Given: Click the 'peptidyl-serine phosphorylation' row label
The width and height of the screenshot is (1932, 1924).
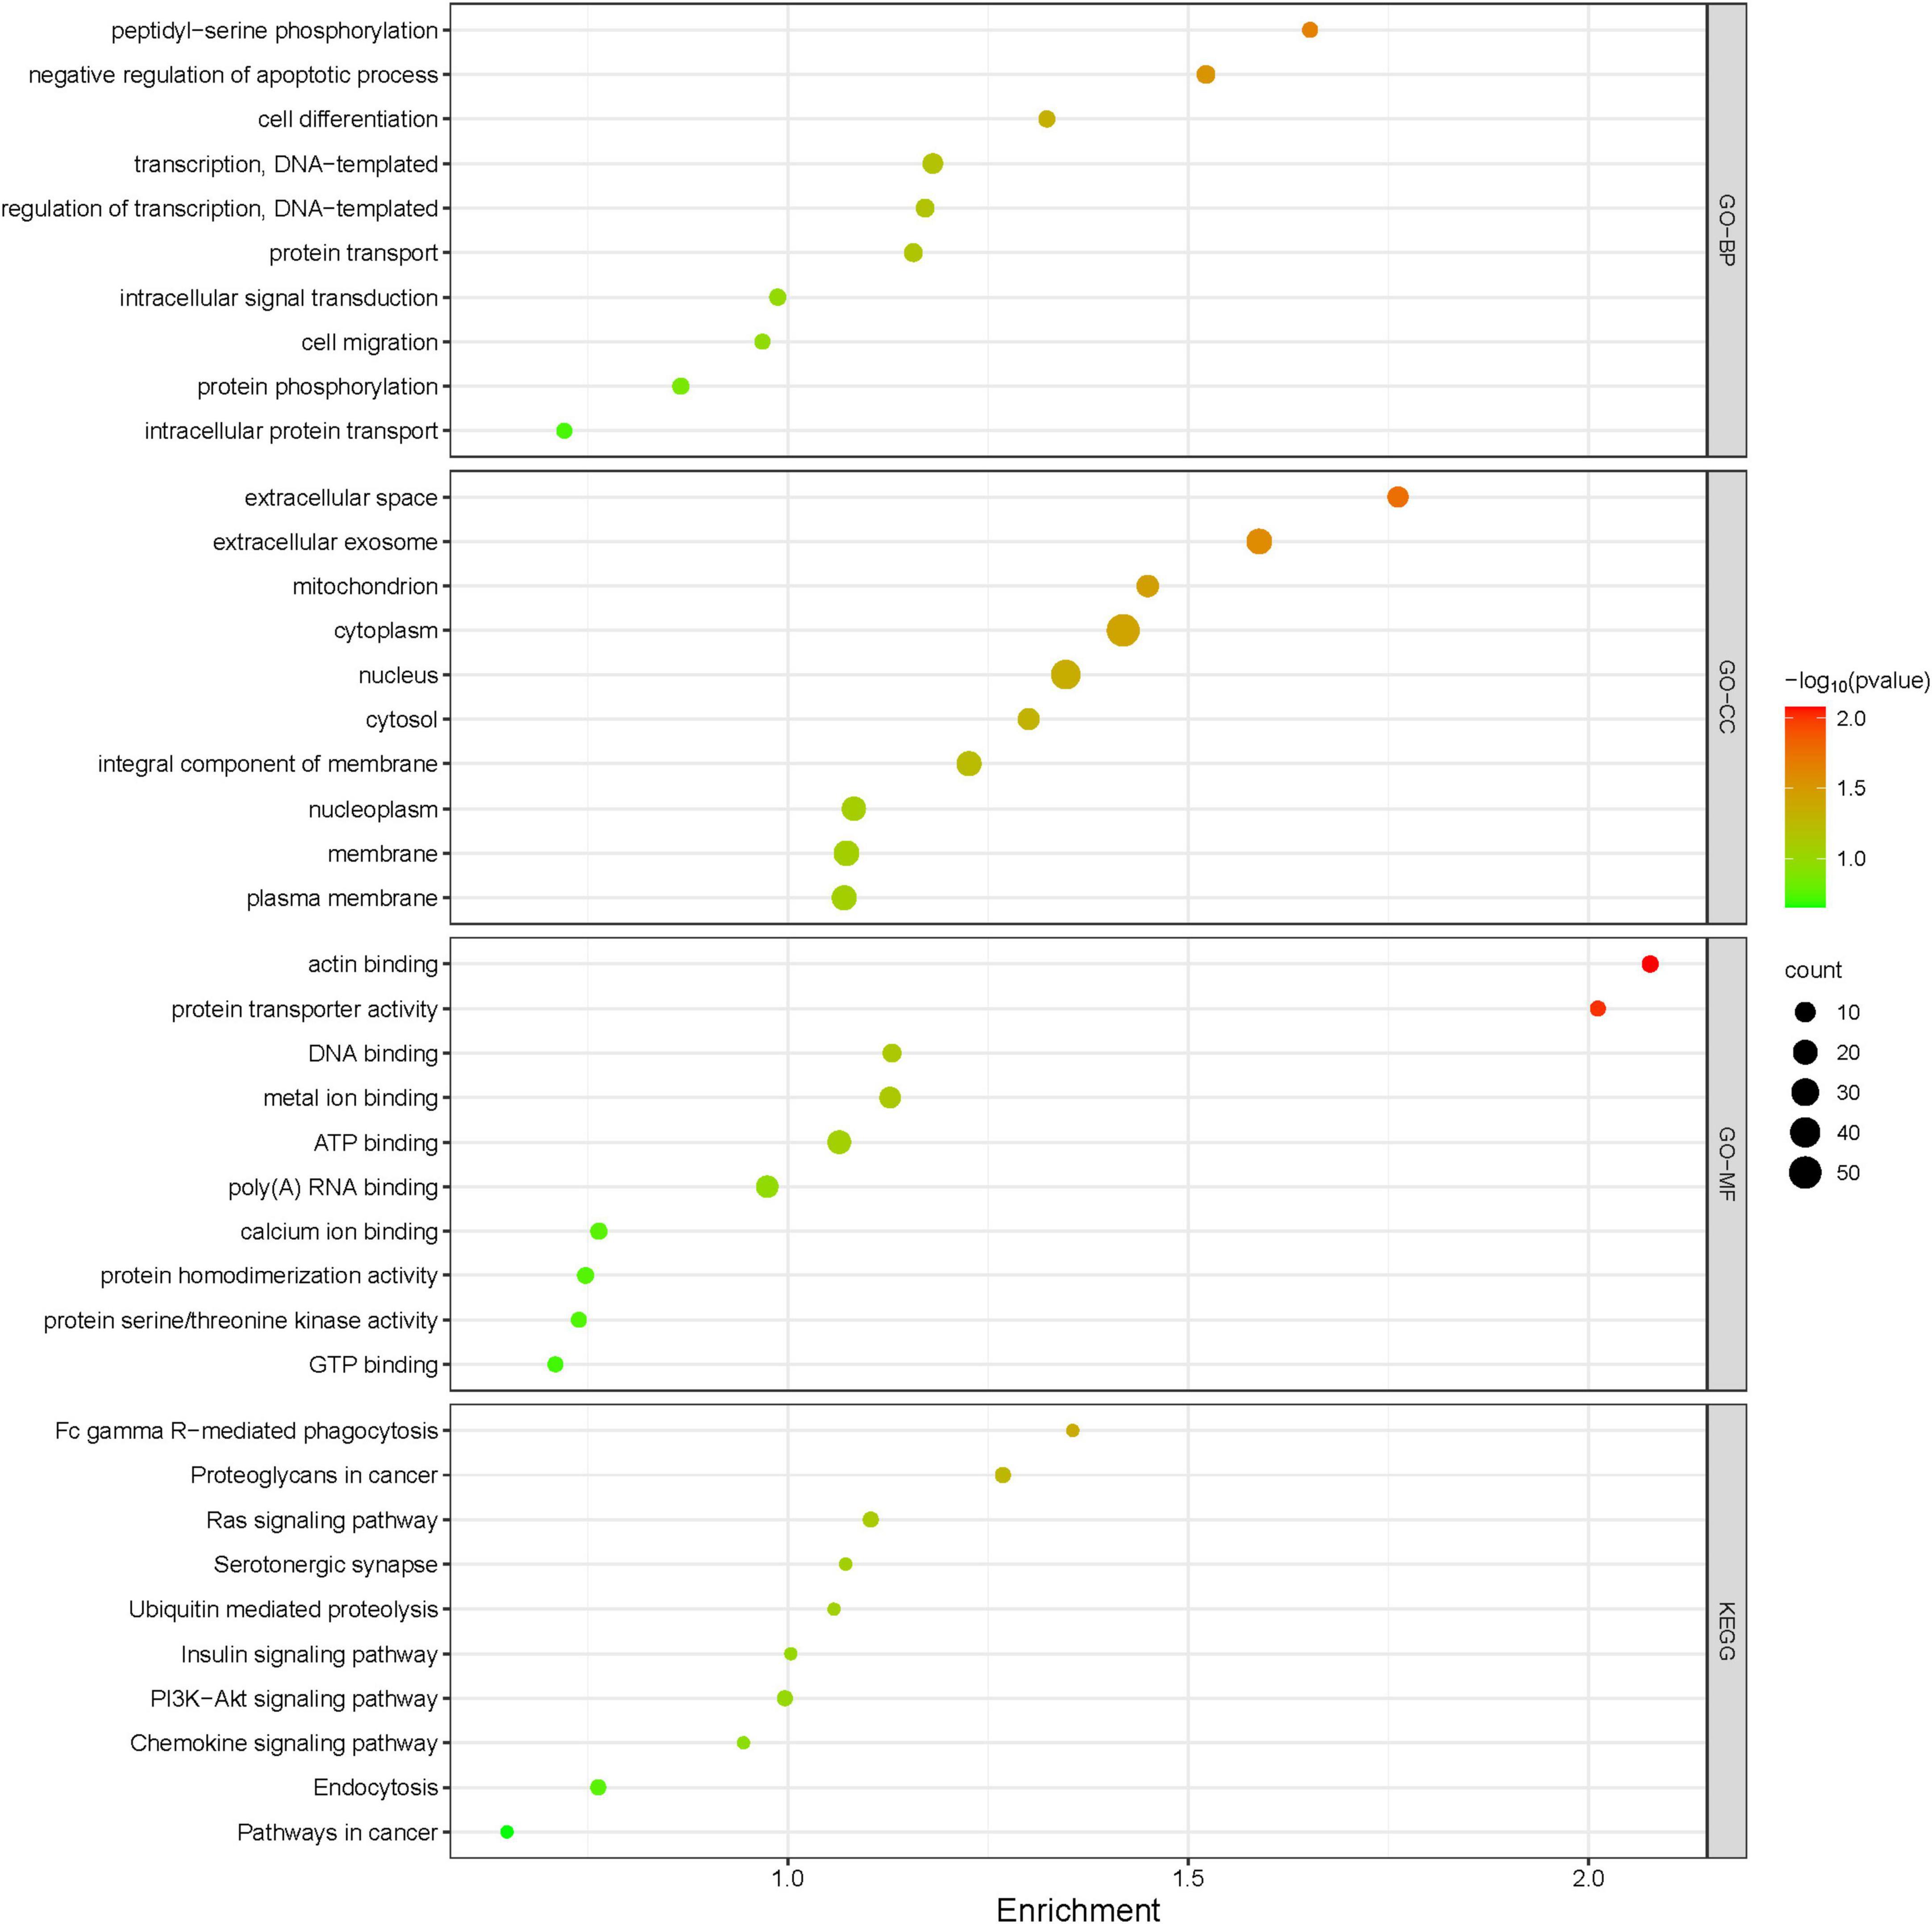Looking at the screenshot, I should coord(275,31).
